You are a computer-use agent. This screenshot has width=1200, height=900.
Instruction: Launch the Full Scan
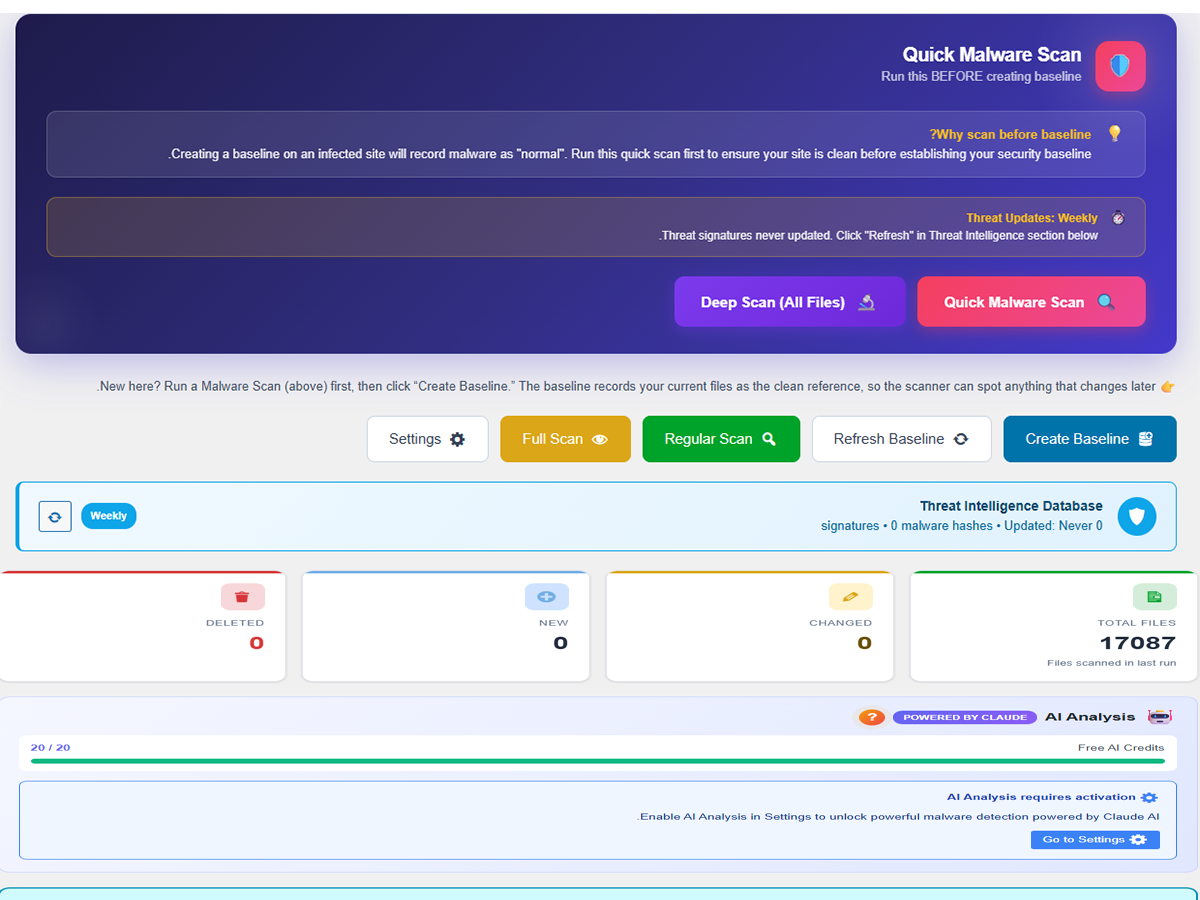[566, 439]
